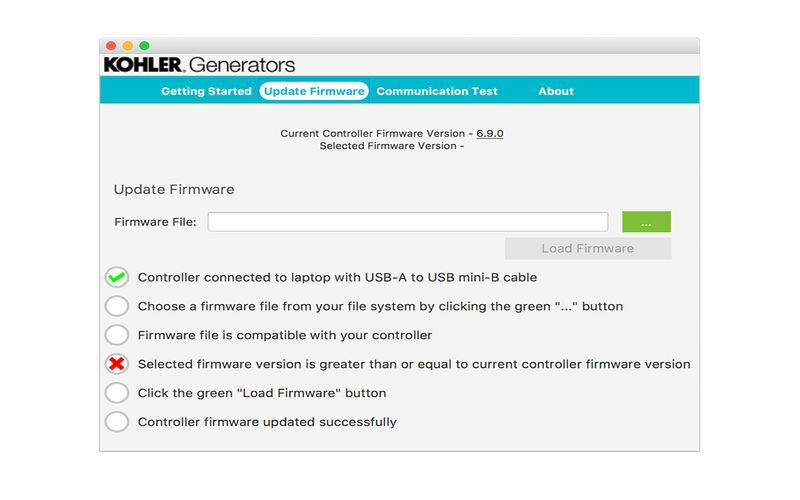Open the Getting Started tab
Image resolution: width=800 pixels, height=500 pixels.
point(206,91)
